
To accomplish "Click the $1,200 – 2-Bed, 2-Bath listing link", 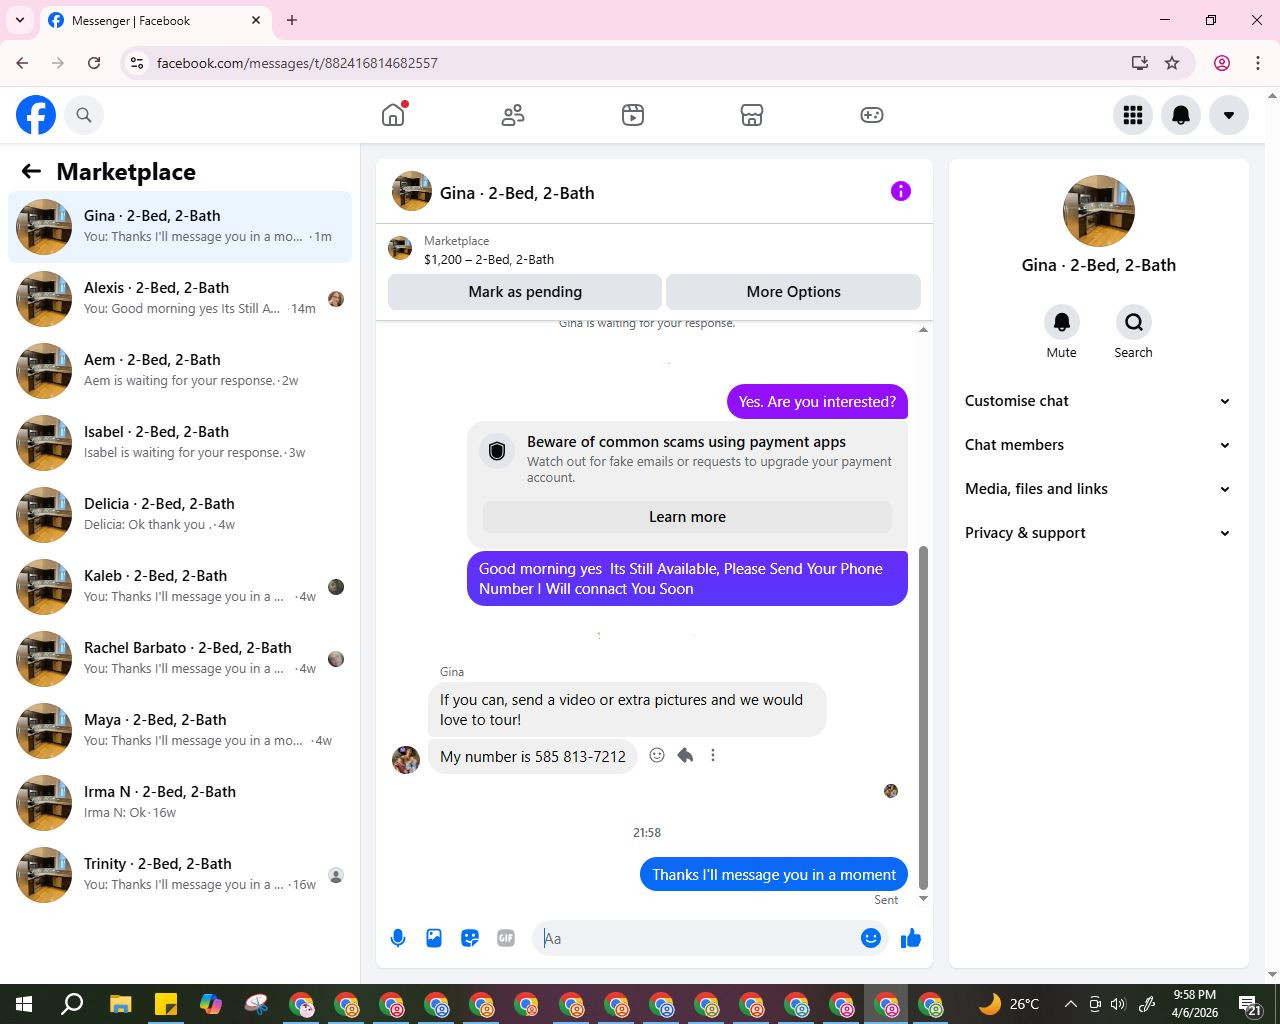I will tap(489, 259).
